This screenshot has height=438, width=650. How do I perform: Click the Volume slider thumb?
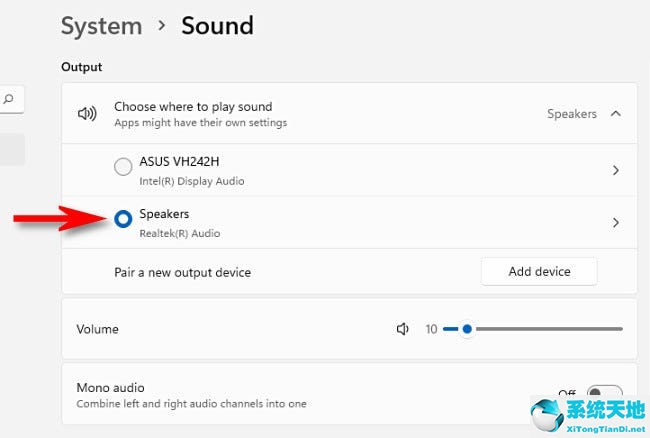click(467, 329)
